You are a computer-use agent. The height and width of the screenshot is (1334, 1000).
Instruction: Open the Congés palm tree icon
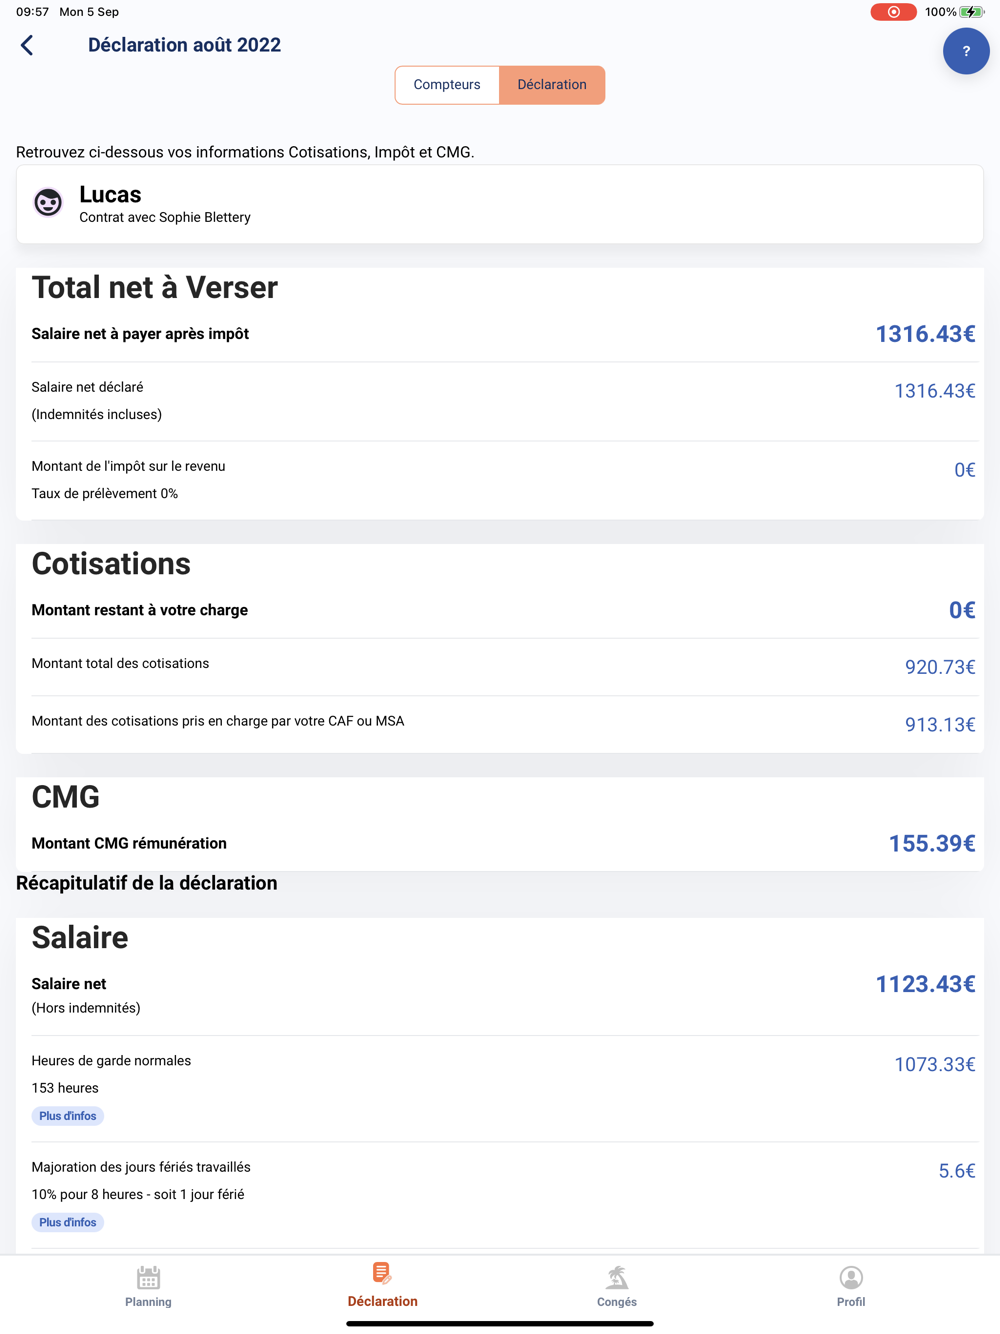pyautogui.click(x=617, y=1278)
